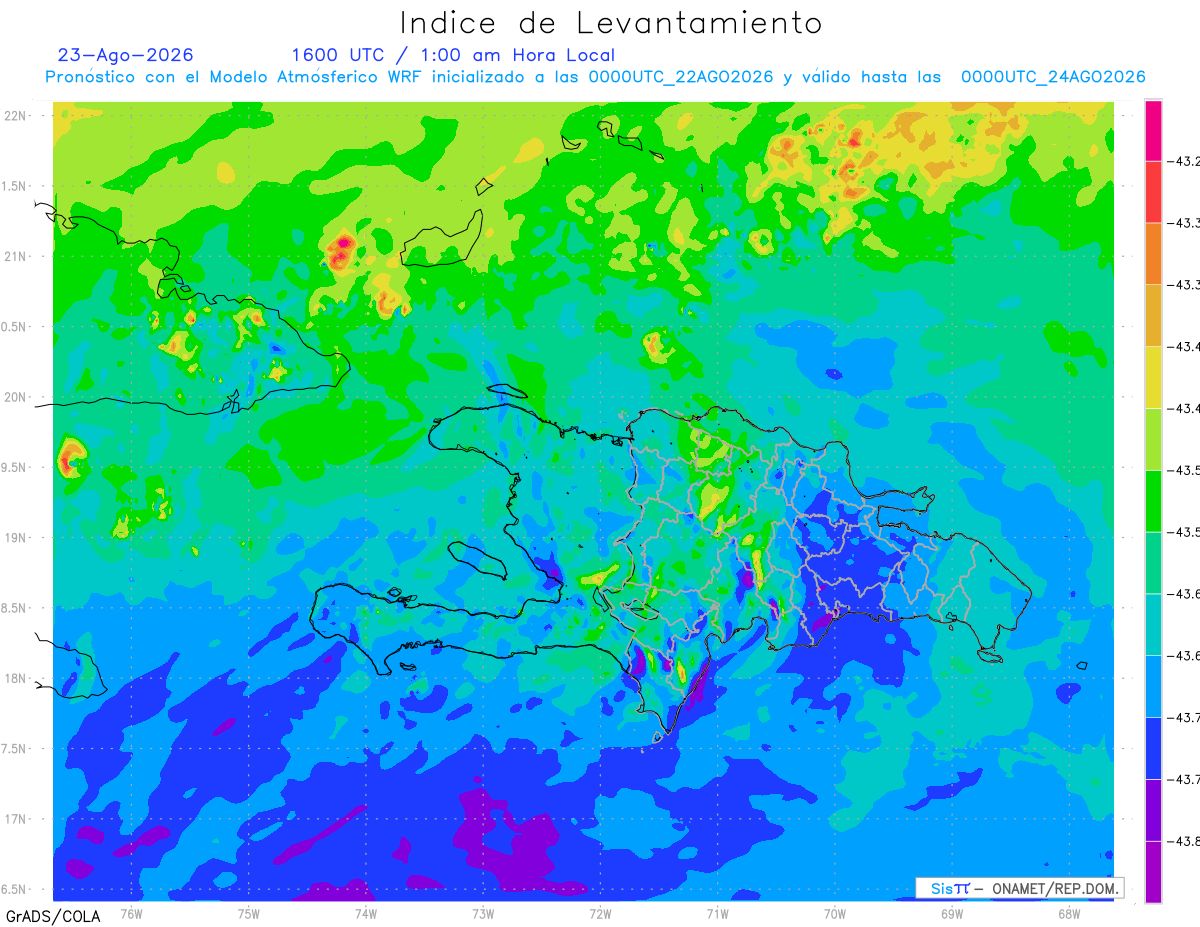The width and height of the screenshot is (1200, 927).
Task: Click the "18N" latitude label
Action: coord(15,679)
